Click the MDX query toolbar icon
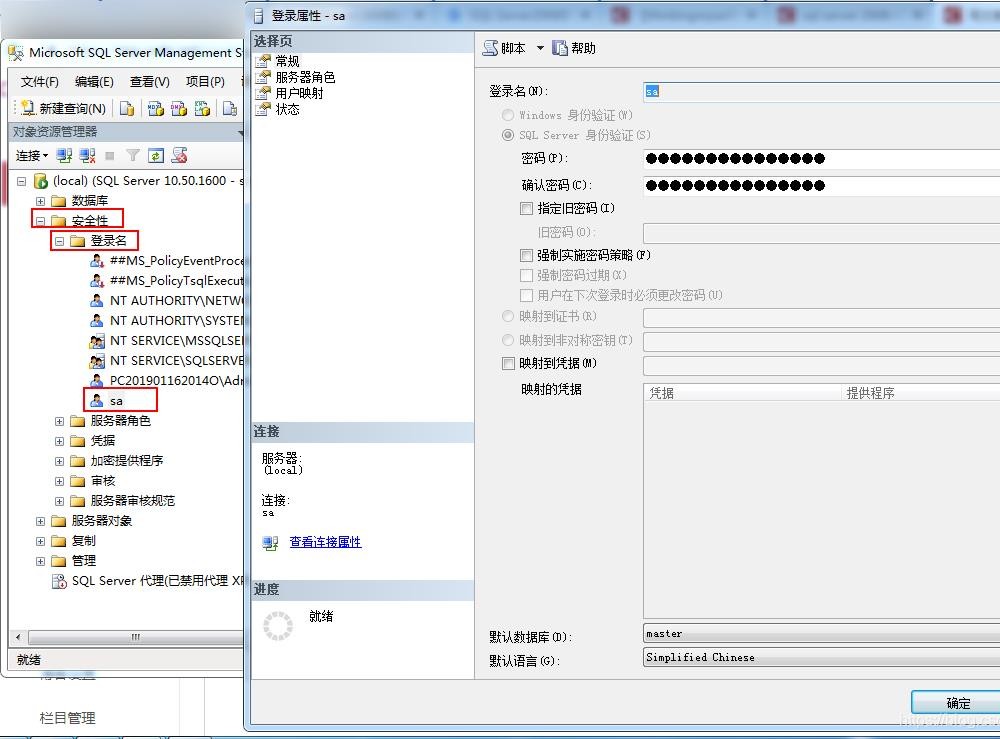Image resolution: width=1000 pixels, height=739 pixels. pyautogui.click(x=155, y=108)
